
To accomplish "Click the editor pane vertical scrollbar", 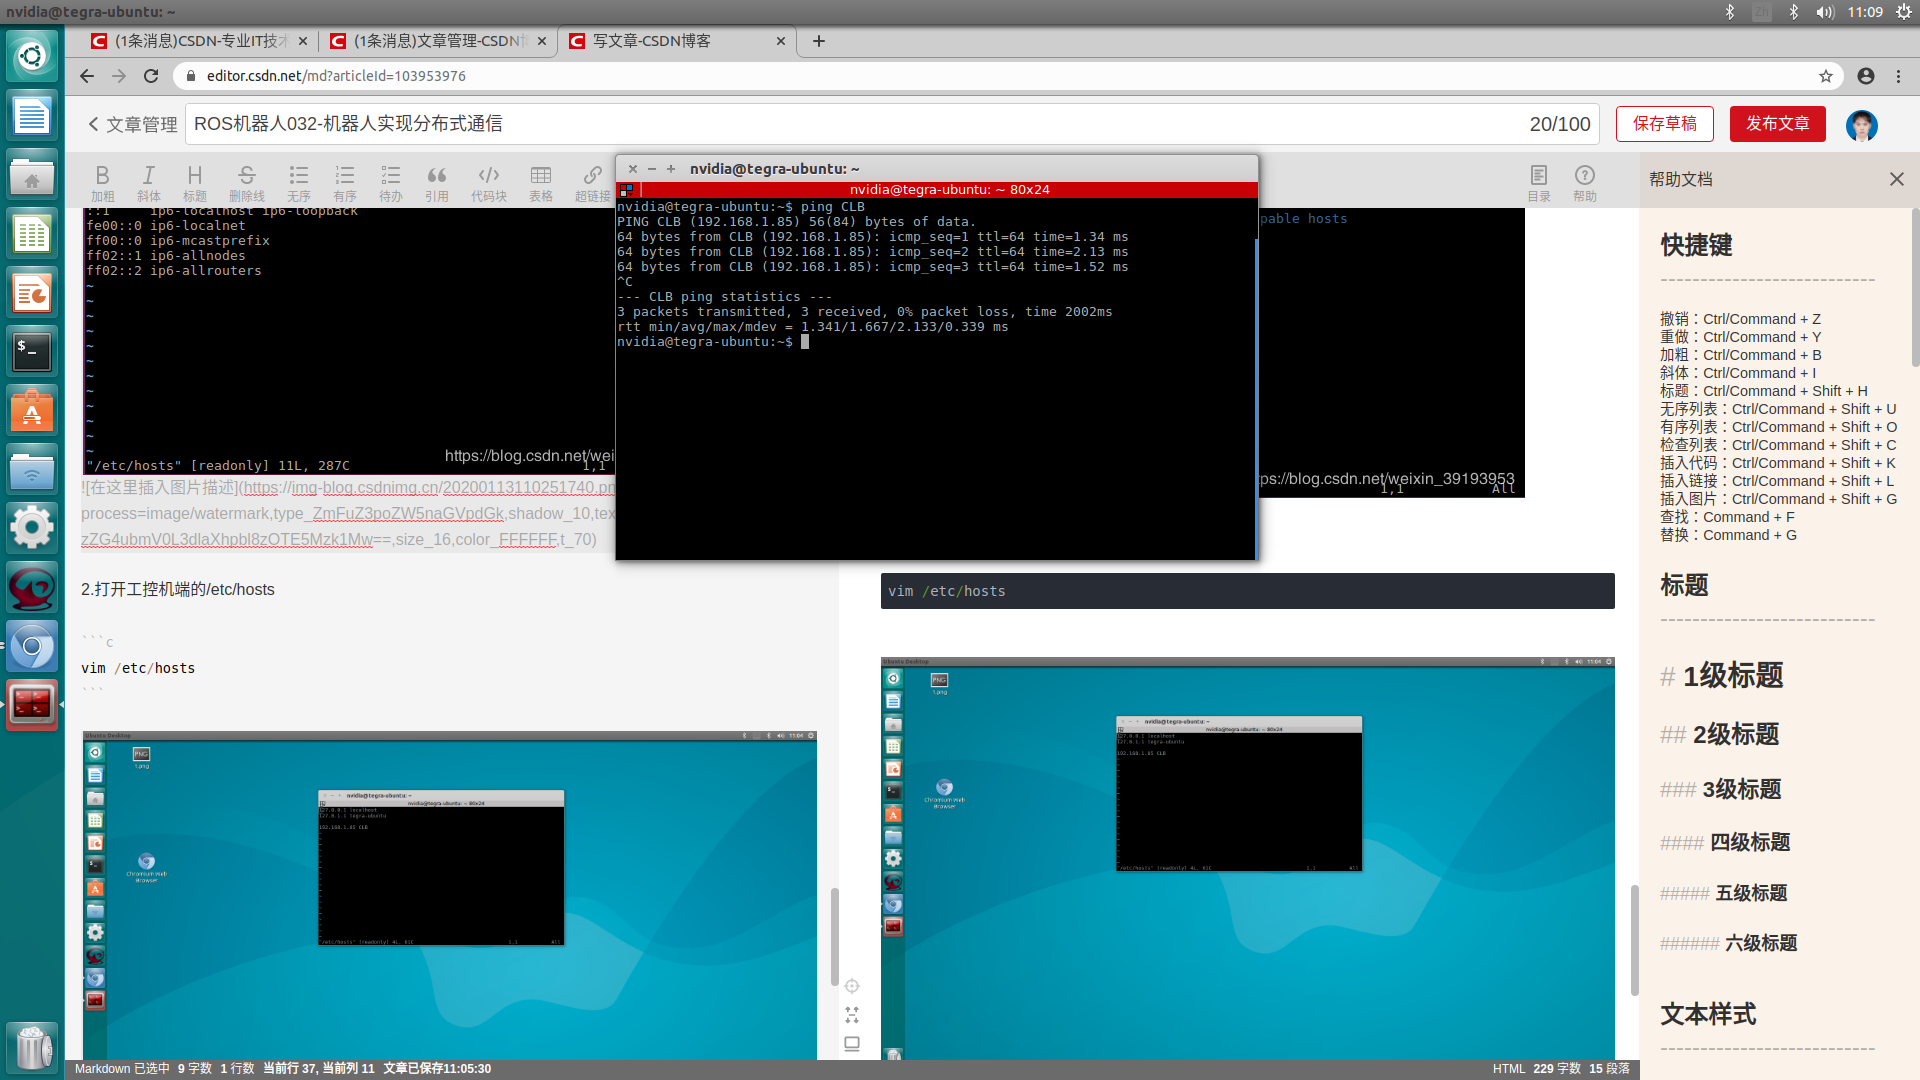I will point(834,937).
